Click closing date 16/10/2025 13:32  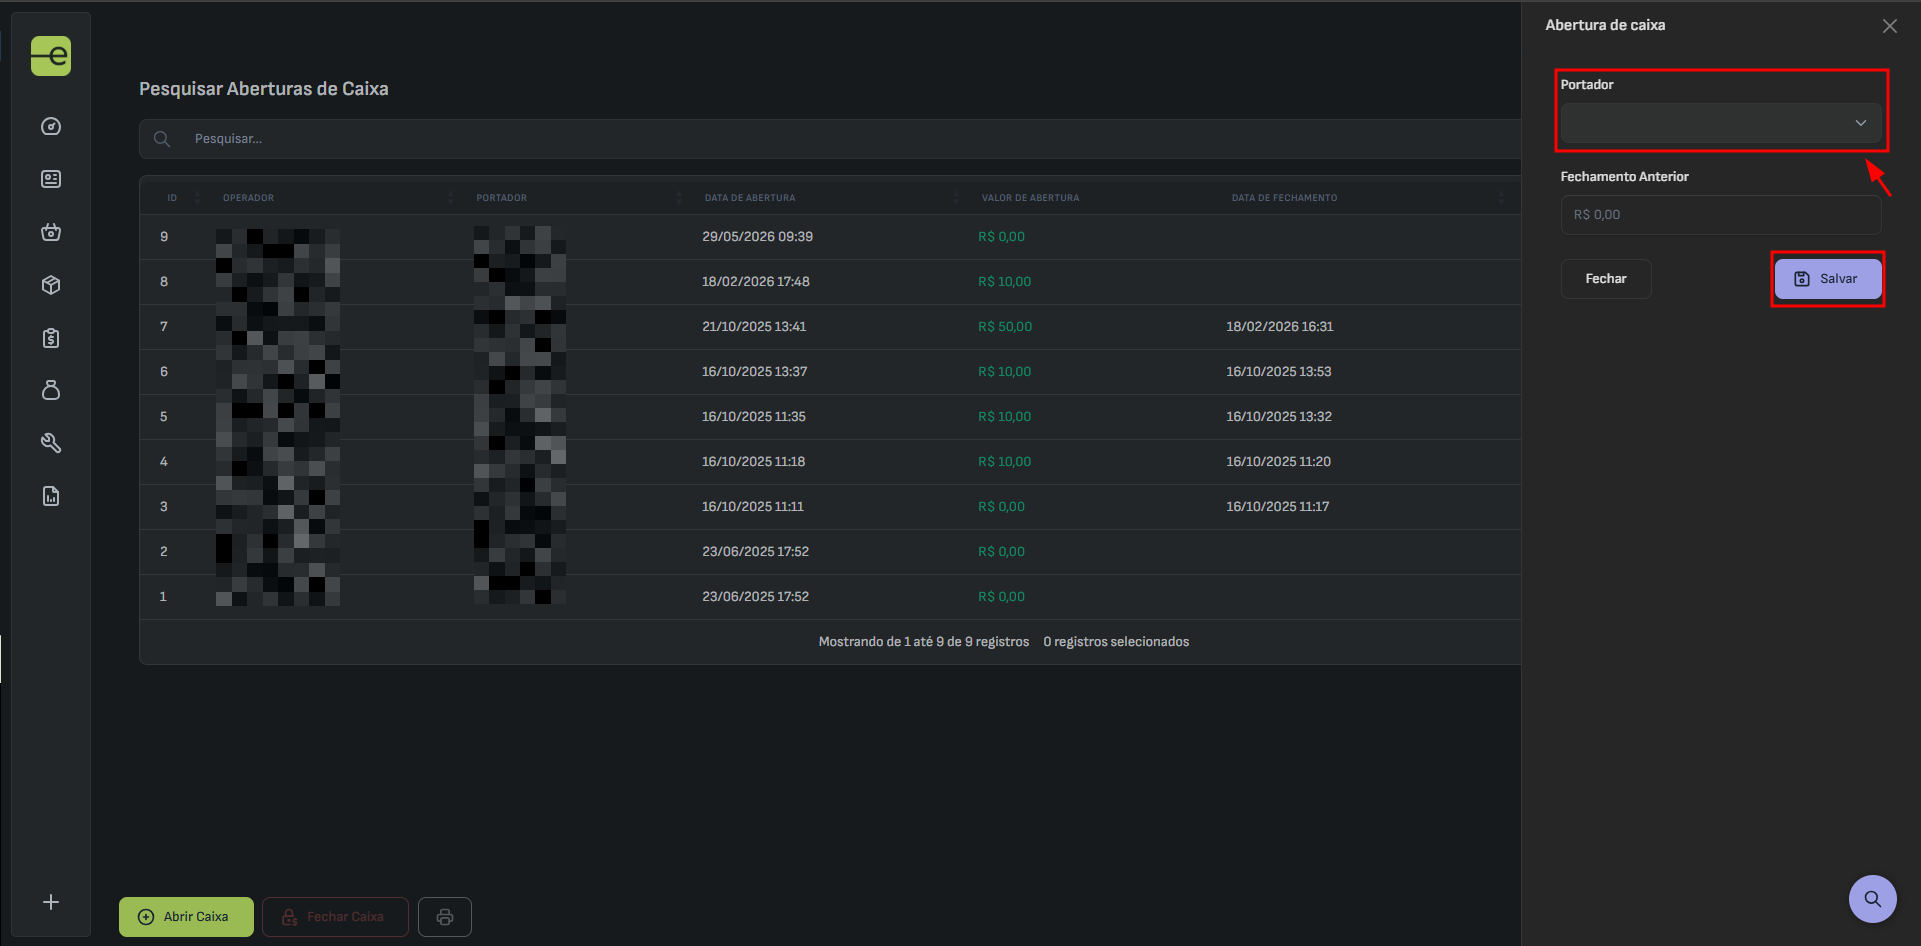[x=1279, y=417]
